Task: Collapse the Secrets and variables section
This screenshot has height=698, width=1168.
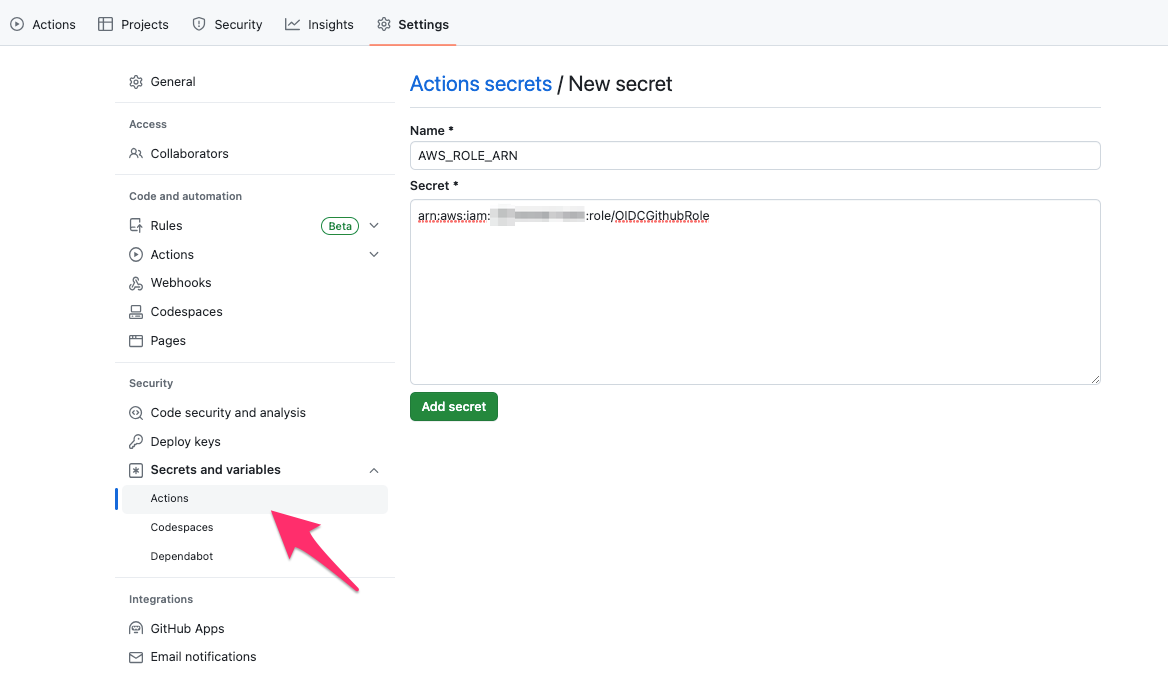Action: pos(374,470)
